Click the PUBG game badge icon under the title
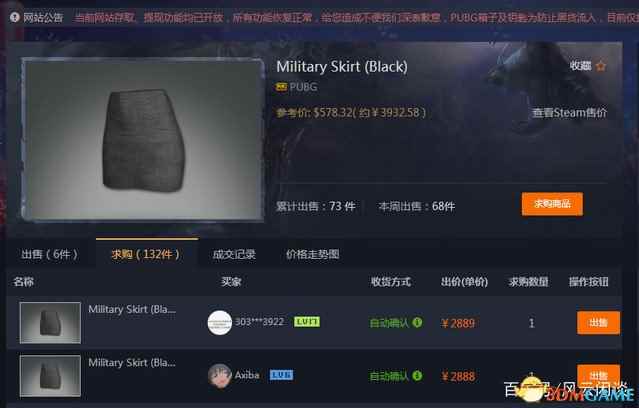The image size is (639, 408). point(281,87)
